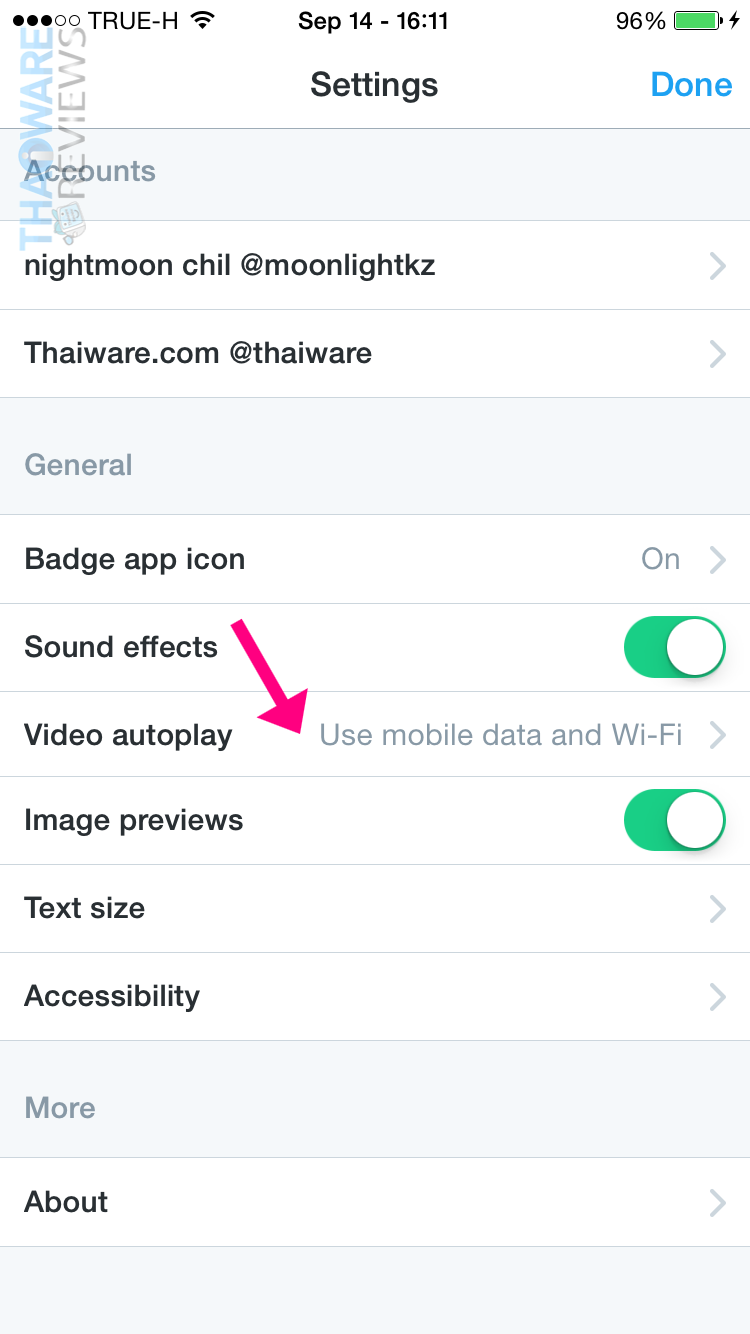Open the About page
This screenshot has height=1334, width=750.
66,1202
